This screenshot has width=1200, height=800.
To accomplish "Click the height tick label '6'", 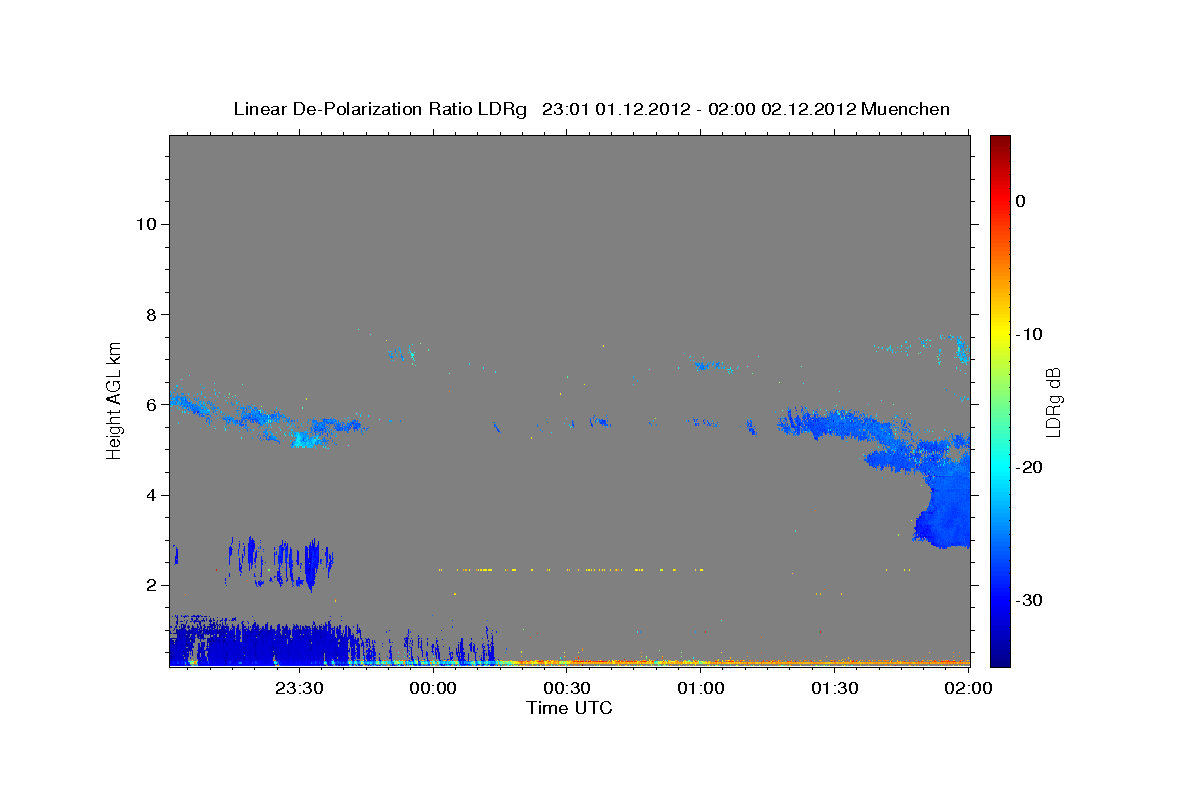I will [149, 405].
